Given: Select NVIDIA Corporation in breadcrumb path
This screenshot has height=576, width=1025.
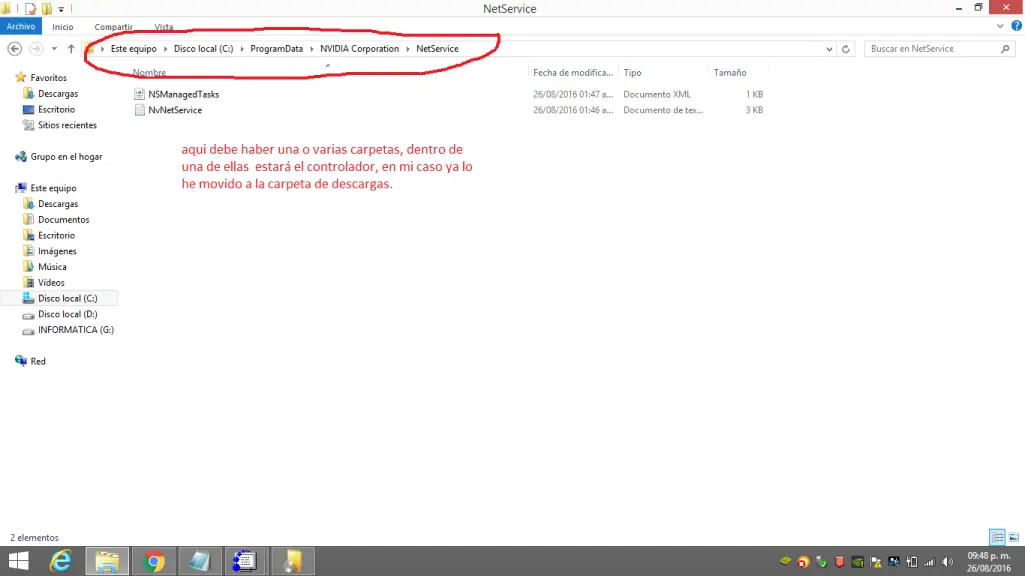Looking at the screenshot, I should 360,49.
